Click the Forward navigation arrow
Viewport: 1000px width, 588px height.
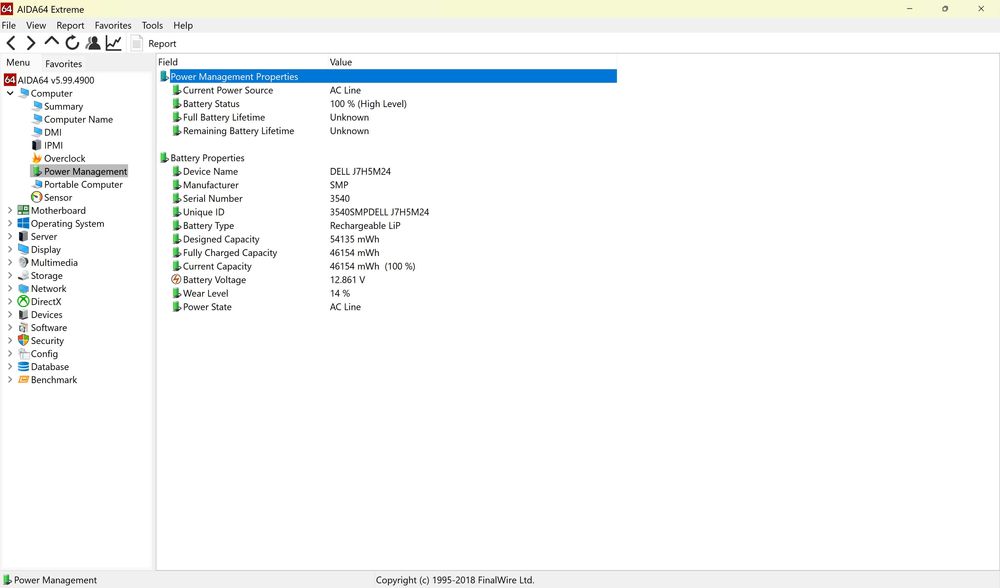click(x=31, y=43)
